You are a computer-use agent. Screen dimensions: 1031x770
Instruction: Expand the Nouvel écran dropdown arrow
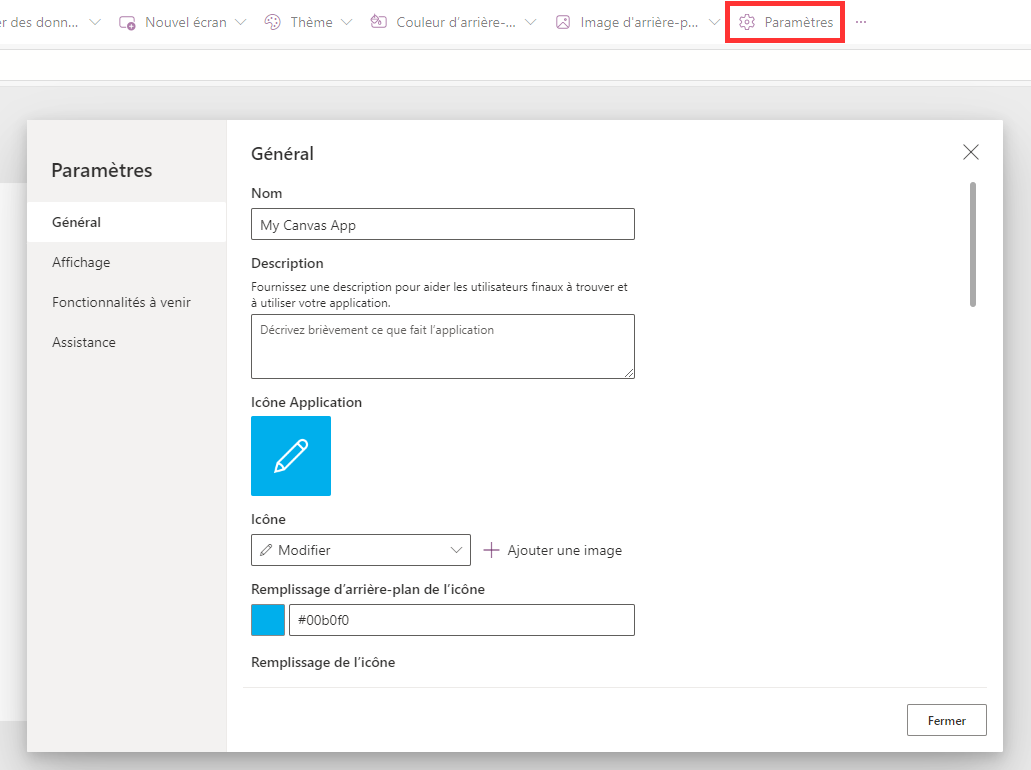241,22
